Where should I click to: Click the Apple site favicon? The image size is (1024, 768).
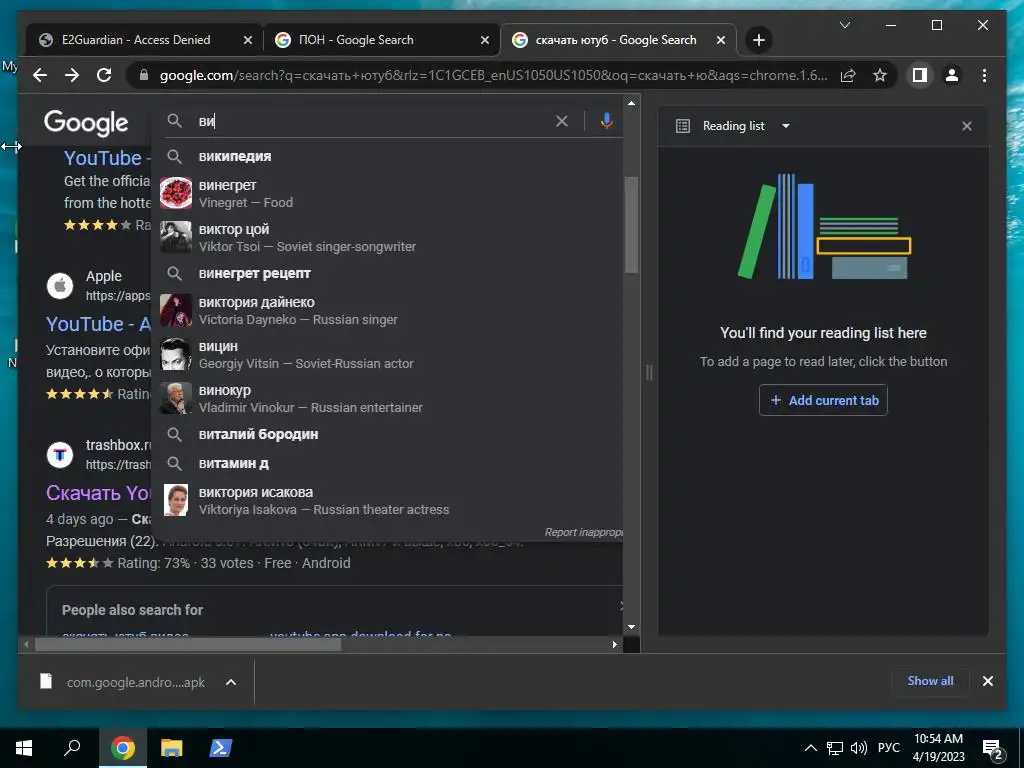click(x=59, y=285)
